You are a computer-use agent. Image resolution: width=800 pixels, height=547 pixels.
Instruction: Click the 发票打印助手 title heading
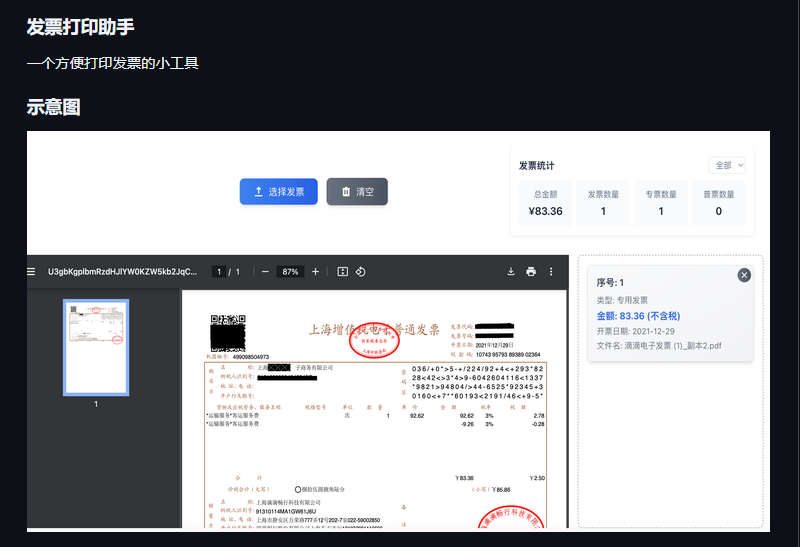pyautogui.click(x=80, y=27)
